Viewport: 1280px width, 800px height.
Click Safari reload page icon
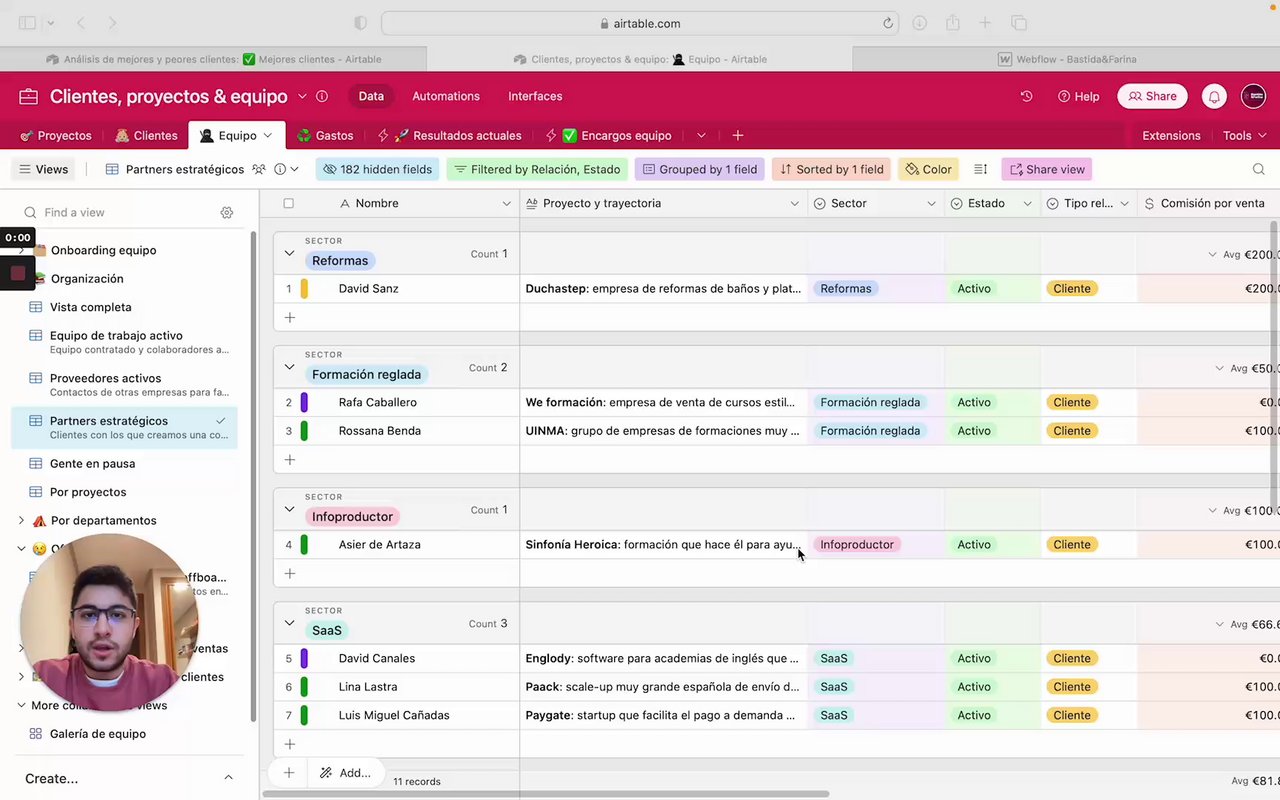click(x=887, y=23)
